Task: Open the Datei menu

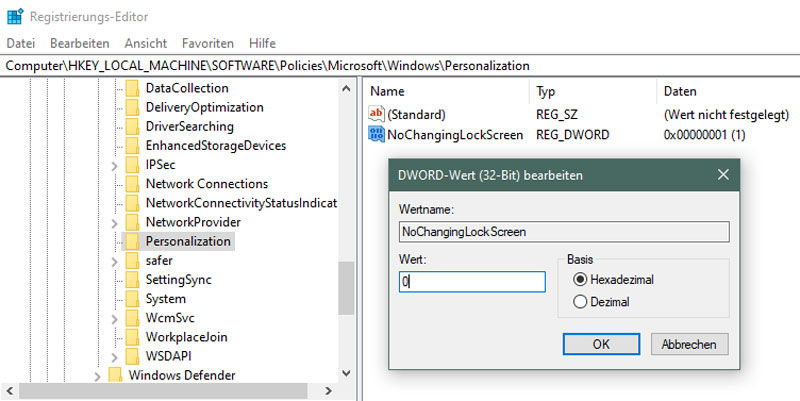Action: [21, 43]
